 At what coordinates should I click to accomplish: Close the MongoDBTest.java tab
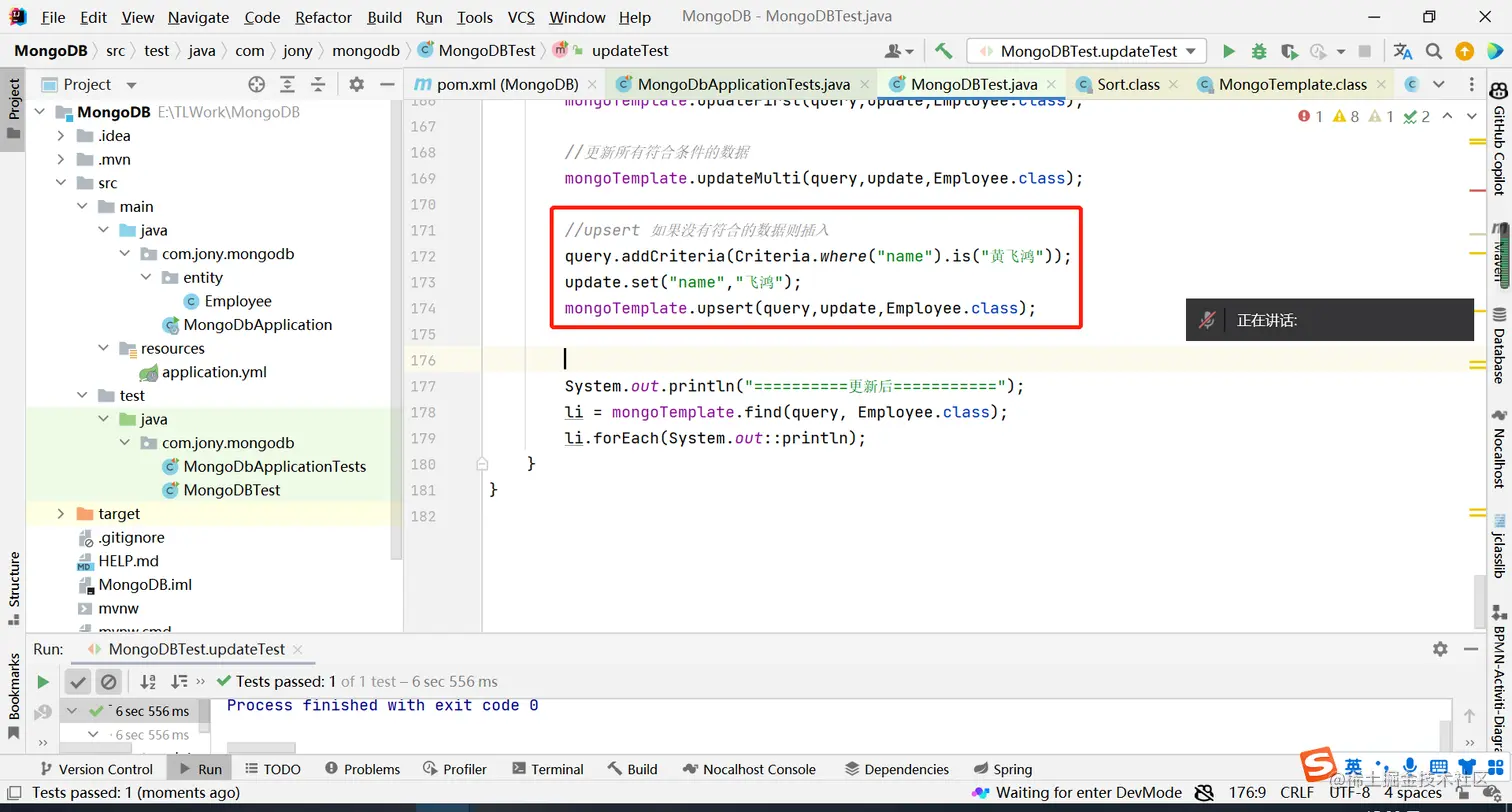coord(1052,85)
